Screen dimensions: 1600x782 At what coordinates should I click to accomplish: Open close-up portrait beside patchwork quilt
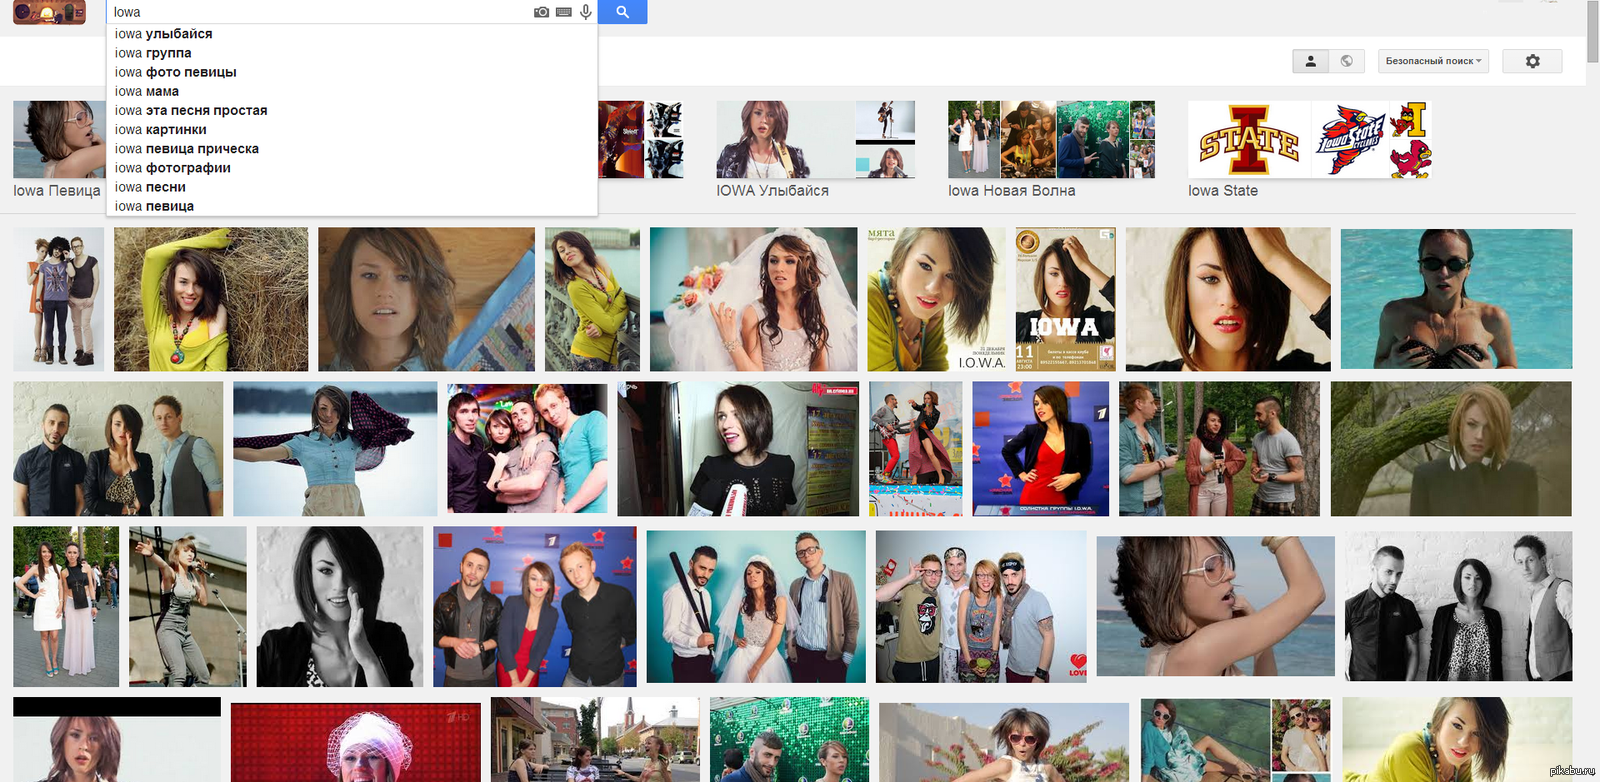coord(426,299)
